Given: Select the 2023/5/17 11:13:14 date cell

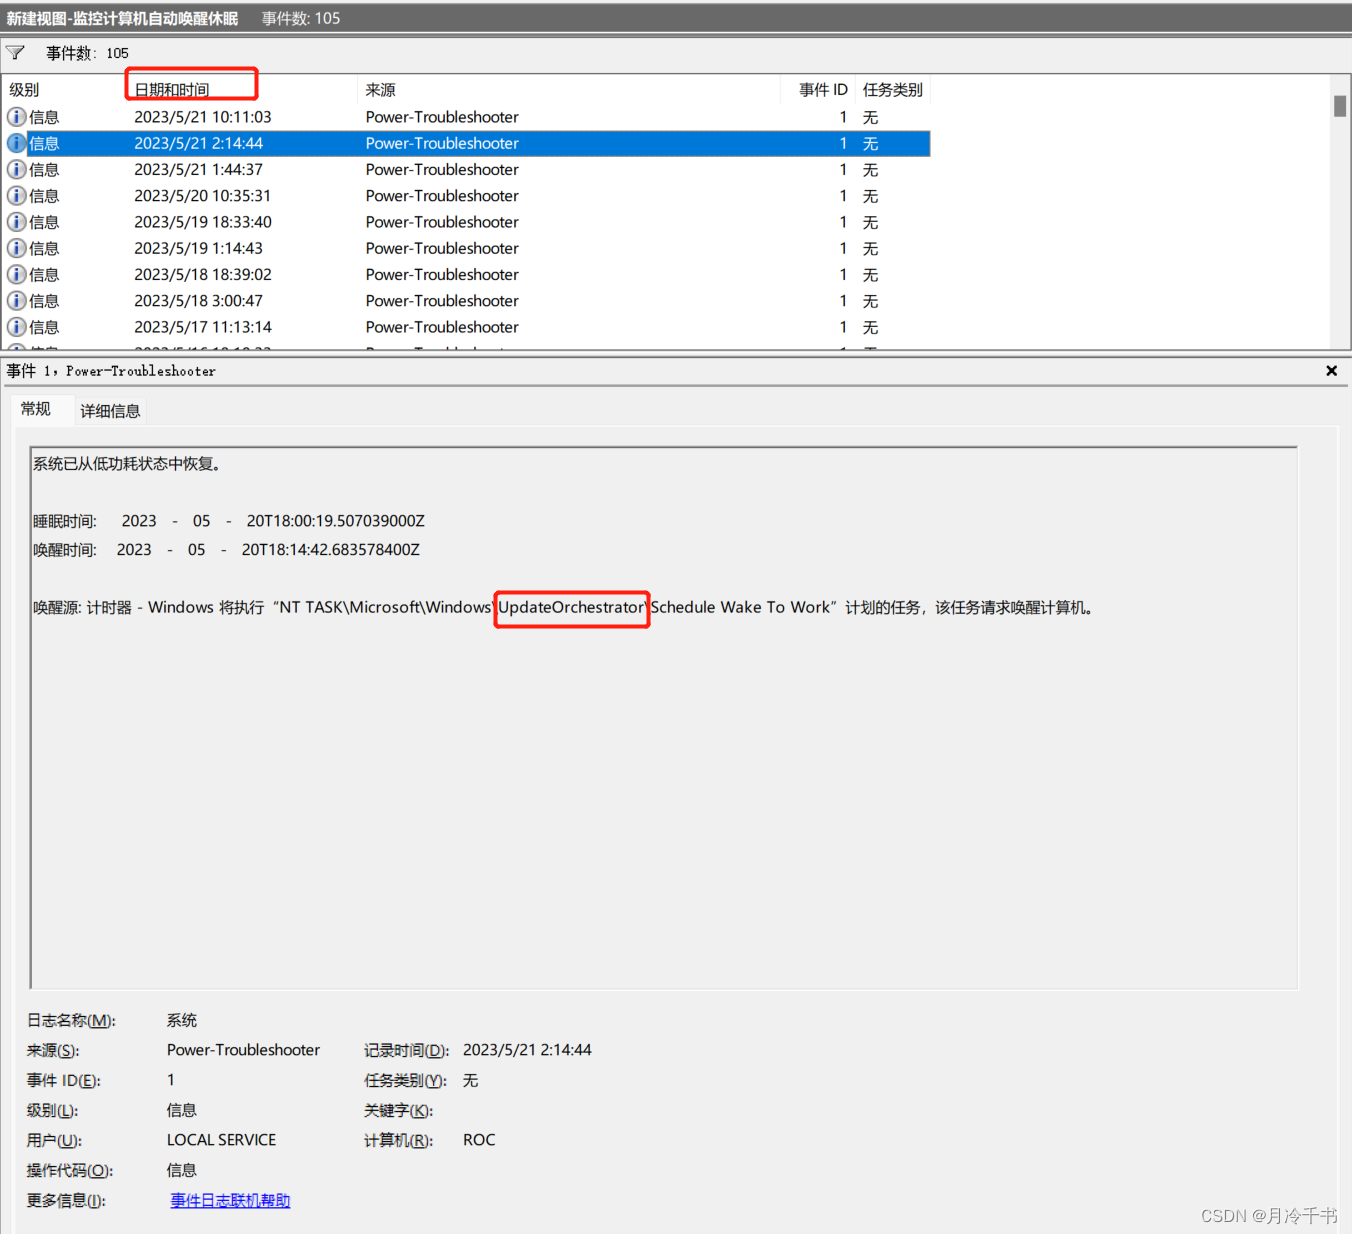Looking at the screenshot, I should (x=203, y=327).
